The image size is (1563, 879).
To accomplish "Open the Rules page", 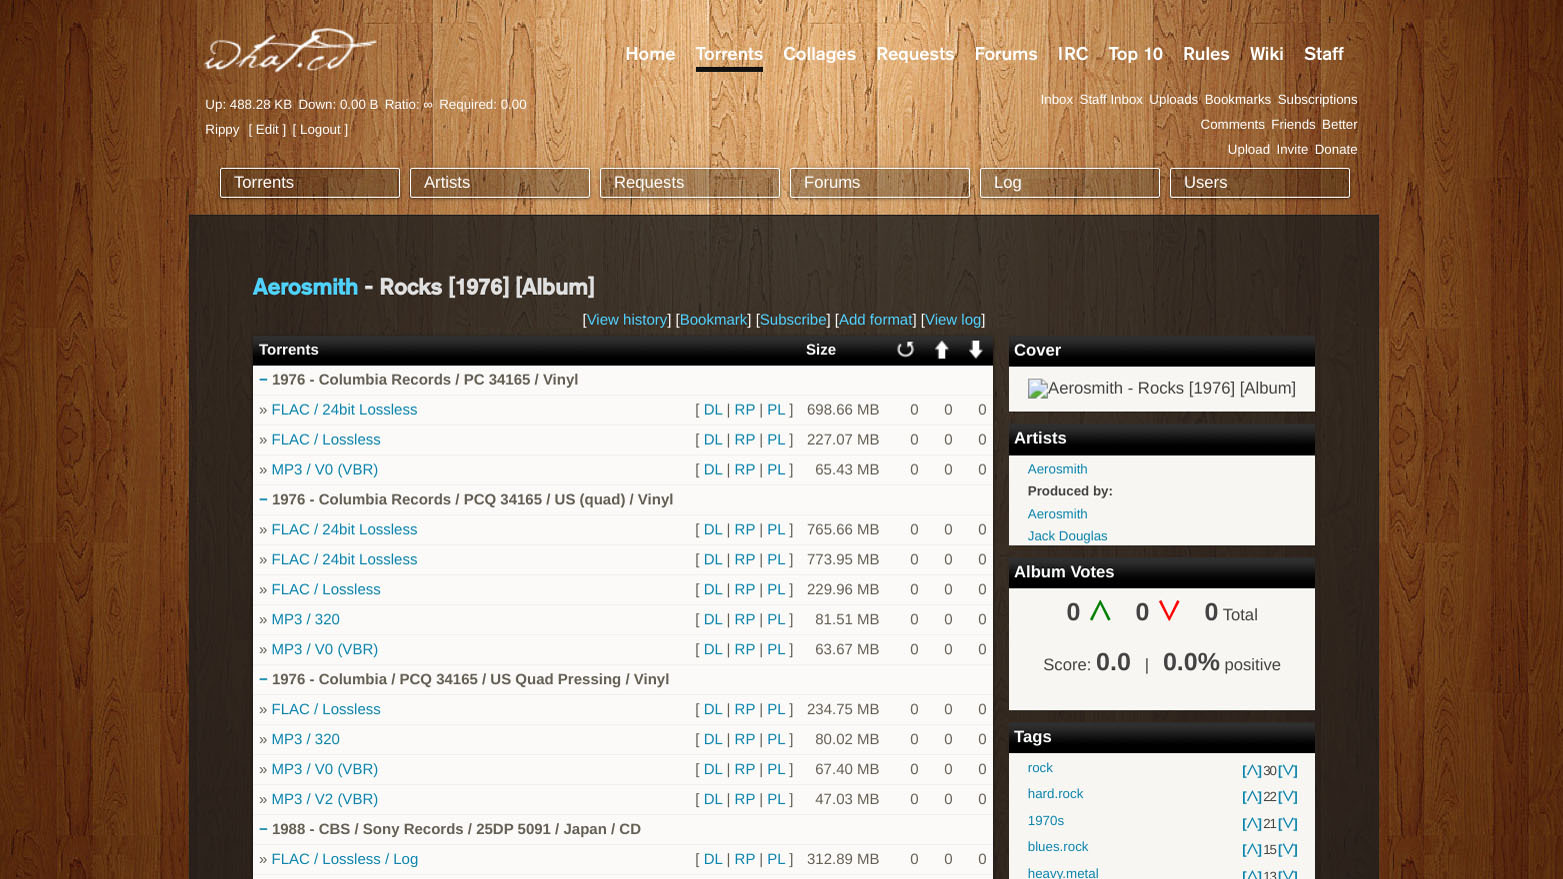I will (1206, 54).
